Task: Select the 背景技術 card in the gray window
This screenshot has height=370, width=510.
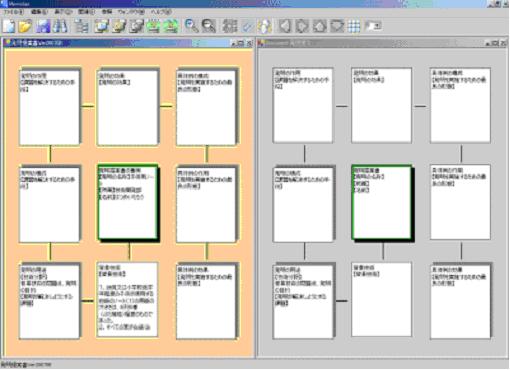Action: (382, 299)
